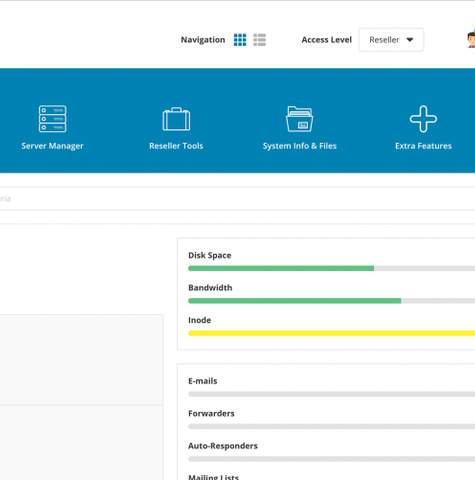This screenshot has width=475, height=480.
Task: Open the Reseller Tools briefcase icon
Action: pos(176,119)
